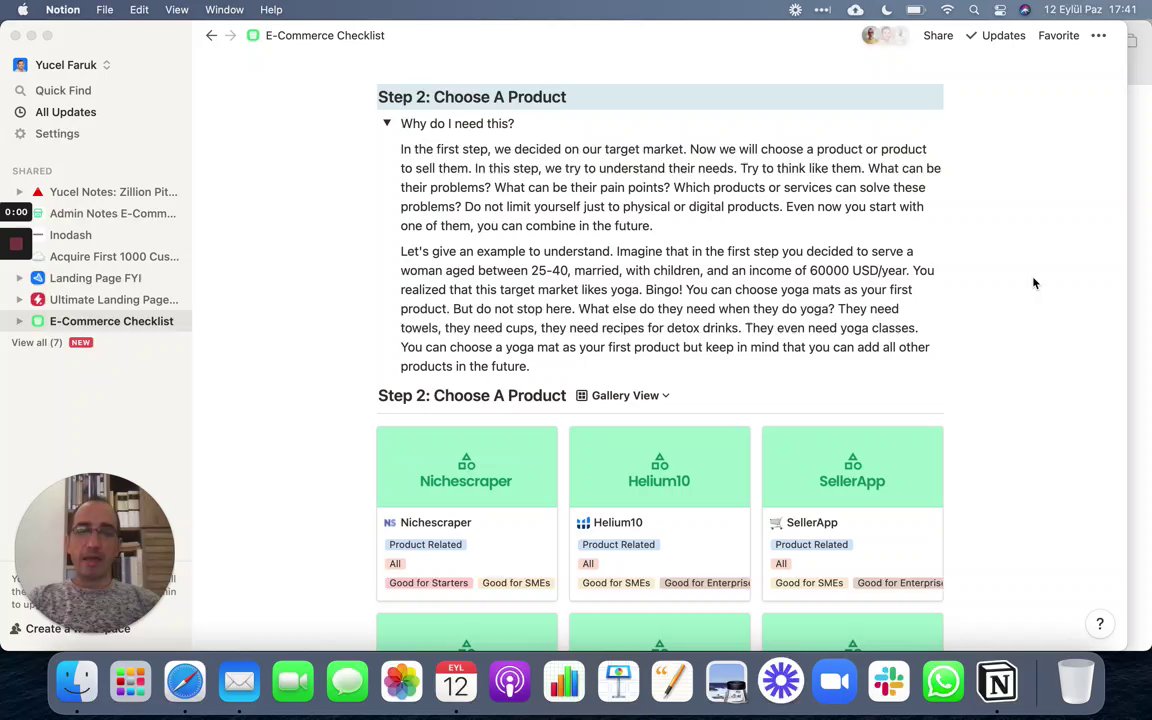Click the Quick Find search icon
The width and height of the screenshot is (1152, 720).
pyautogui.click(x=21, y=90)
